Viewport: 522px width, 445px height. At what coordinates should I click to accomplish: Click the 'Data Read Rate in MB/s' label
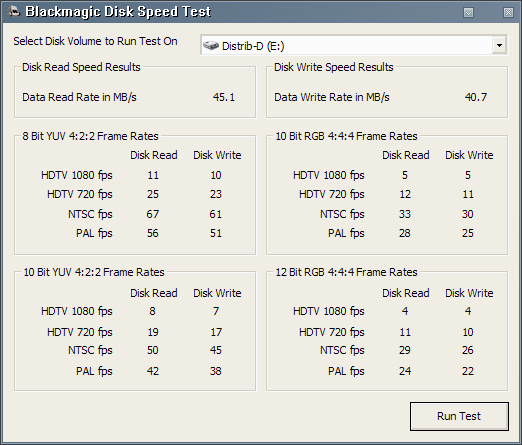click(79, 97)
